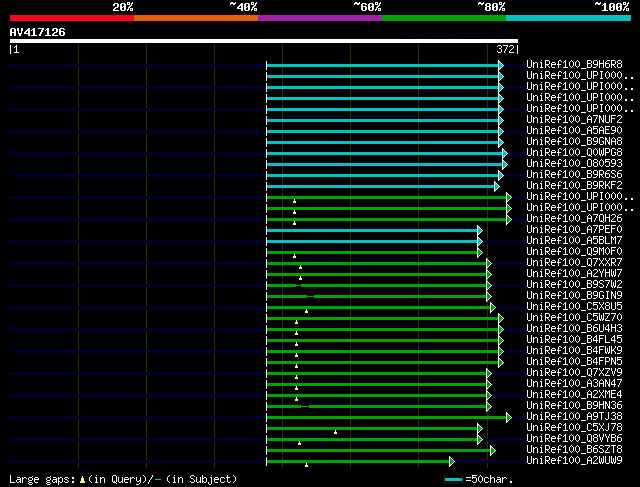
Task: Click the AV417126 query name
Action: pos(38,32)
